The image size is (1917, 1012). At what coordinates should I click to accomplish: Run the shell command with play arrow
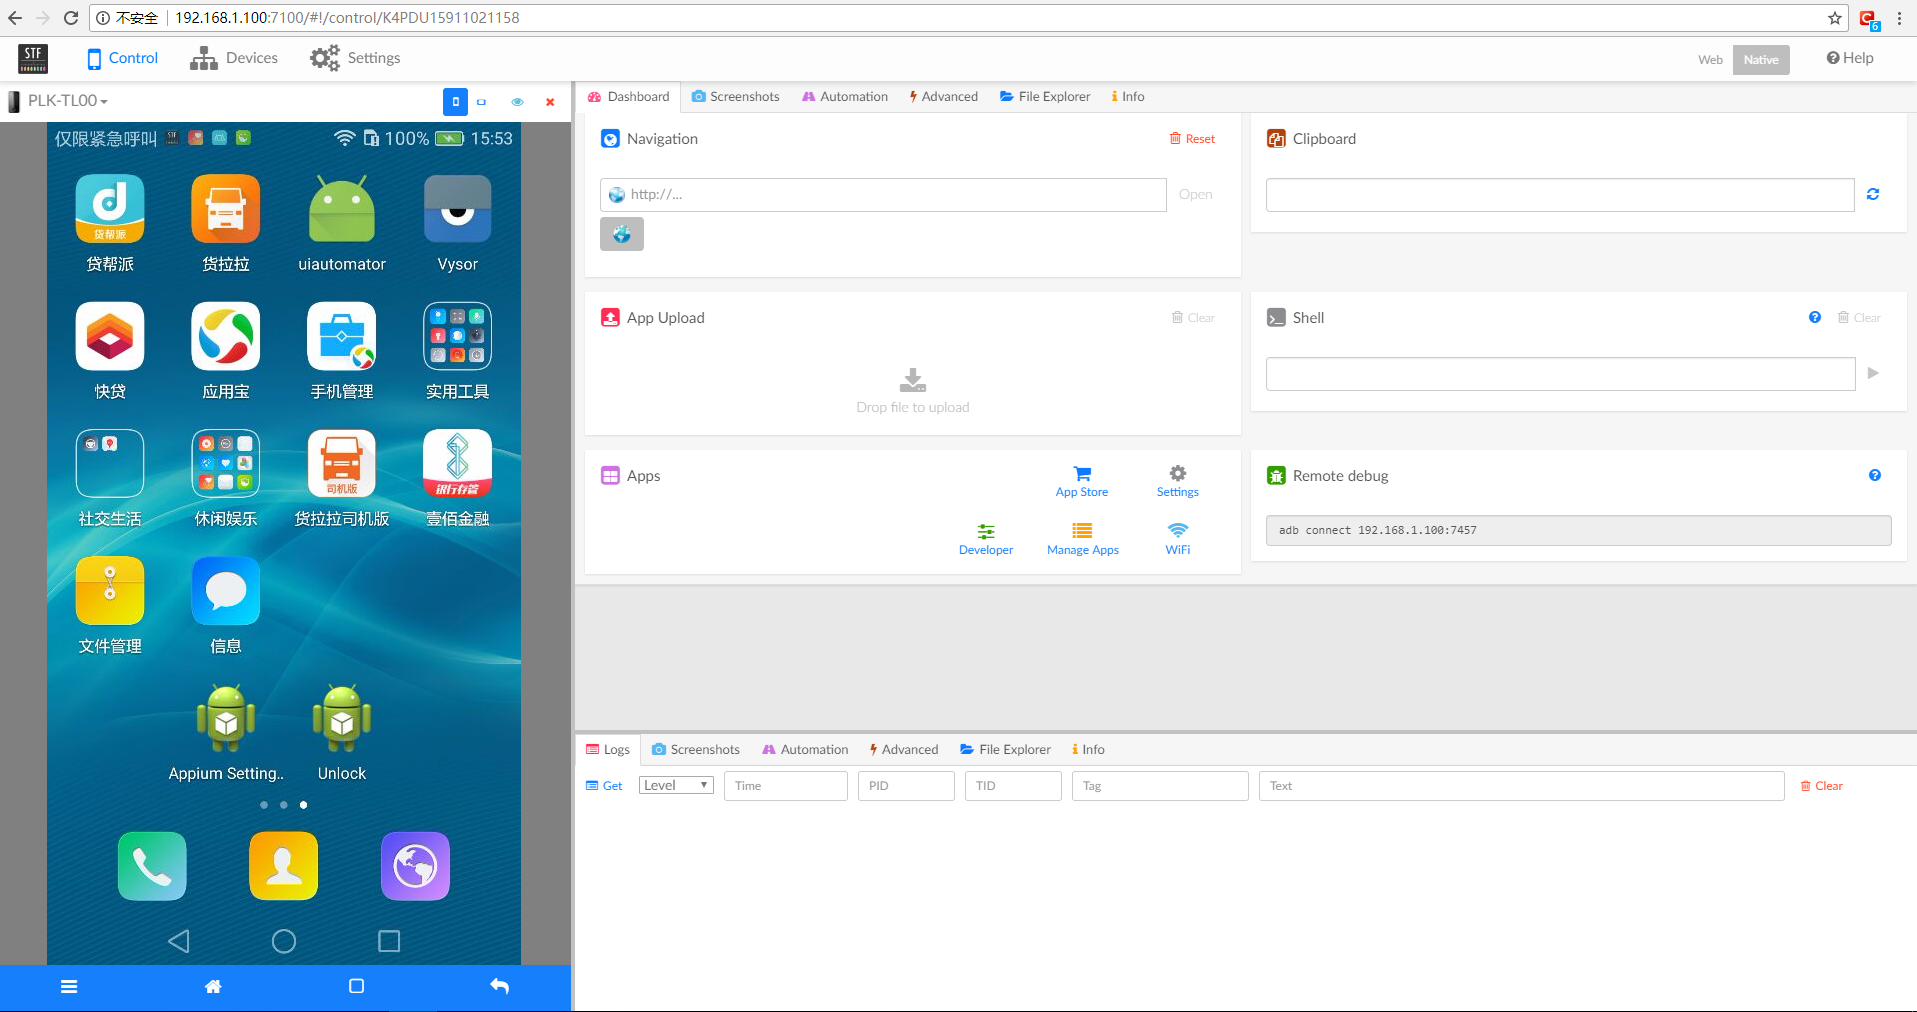1873,373
